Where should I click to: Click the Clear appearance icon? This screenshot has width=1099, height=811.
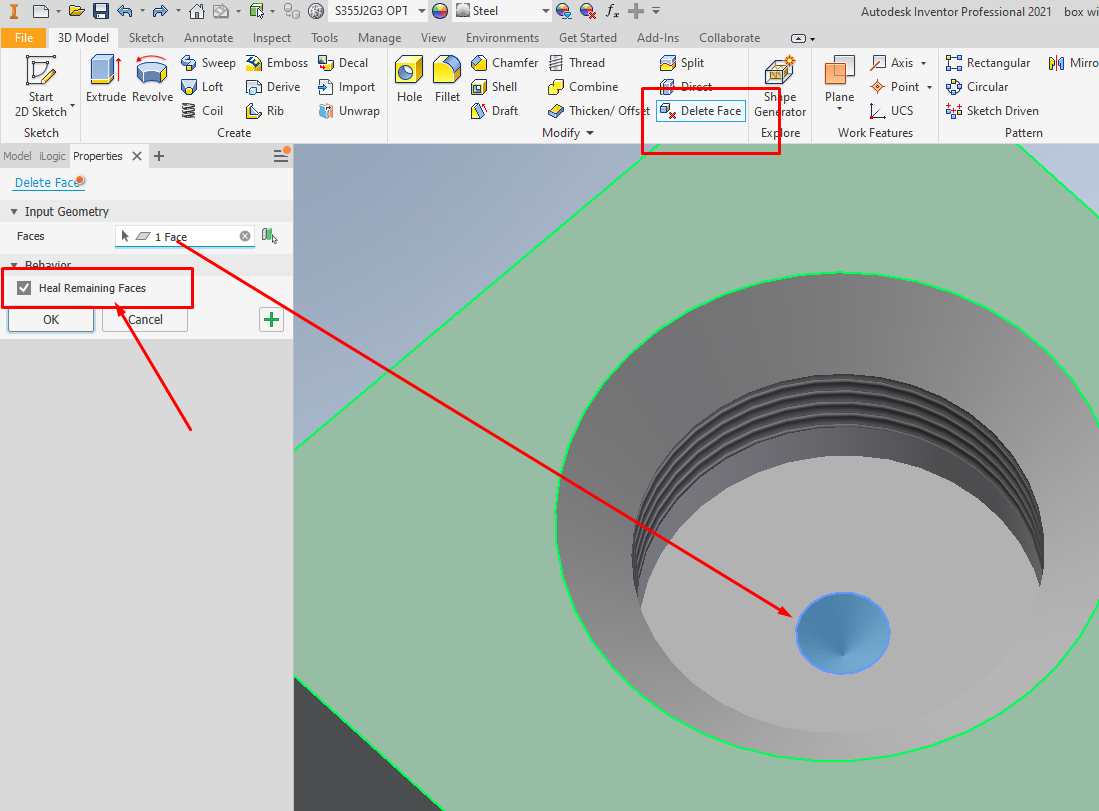click(587, 11)
